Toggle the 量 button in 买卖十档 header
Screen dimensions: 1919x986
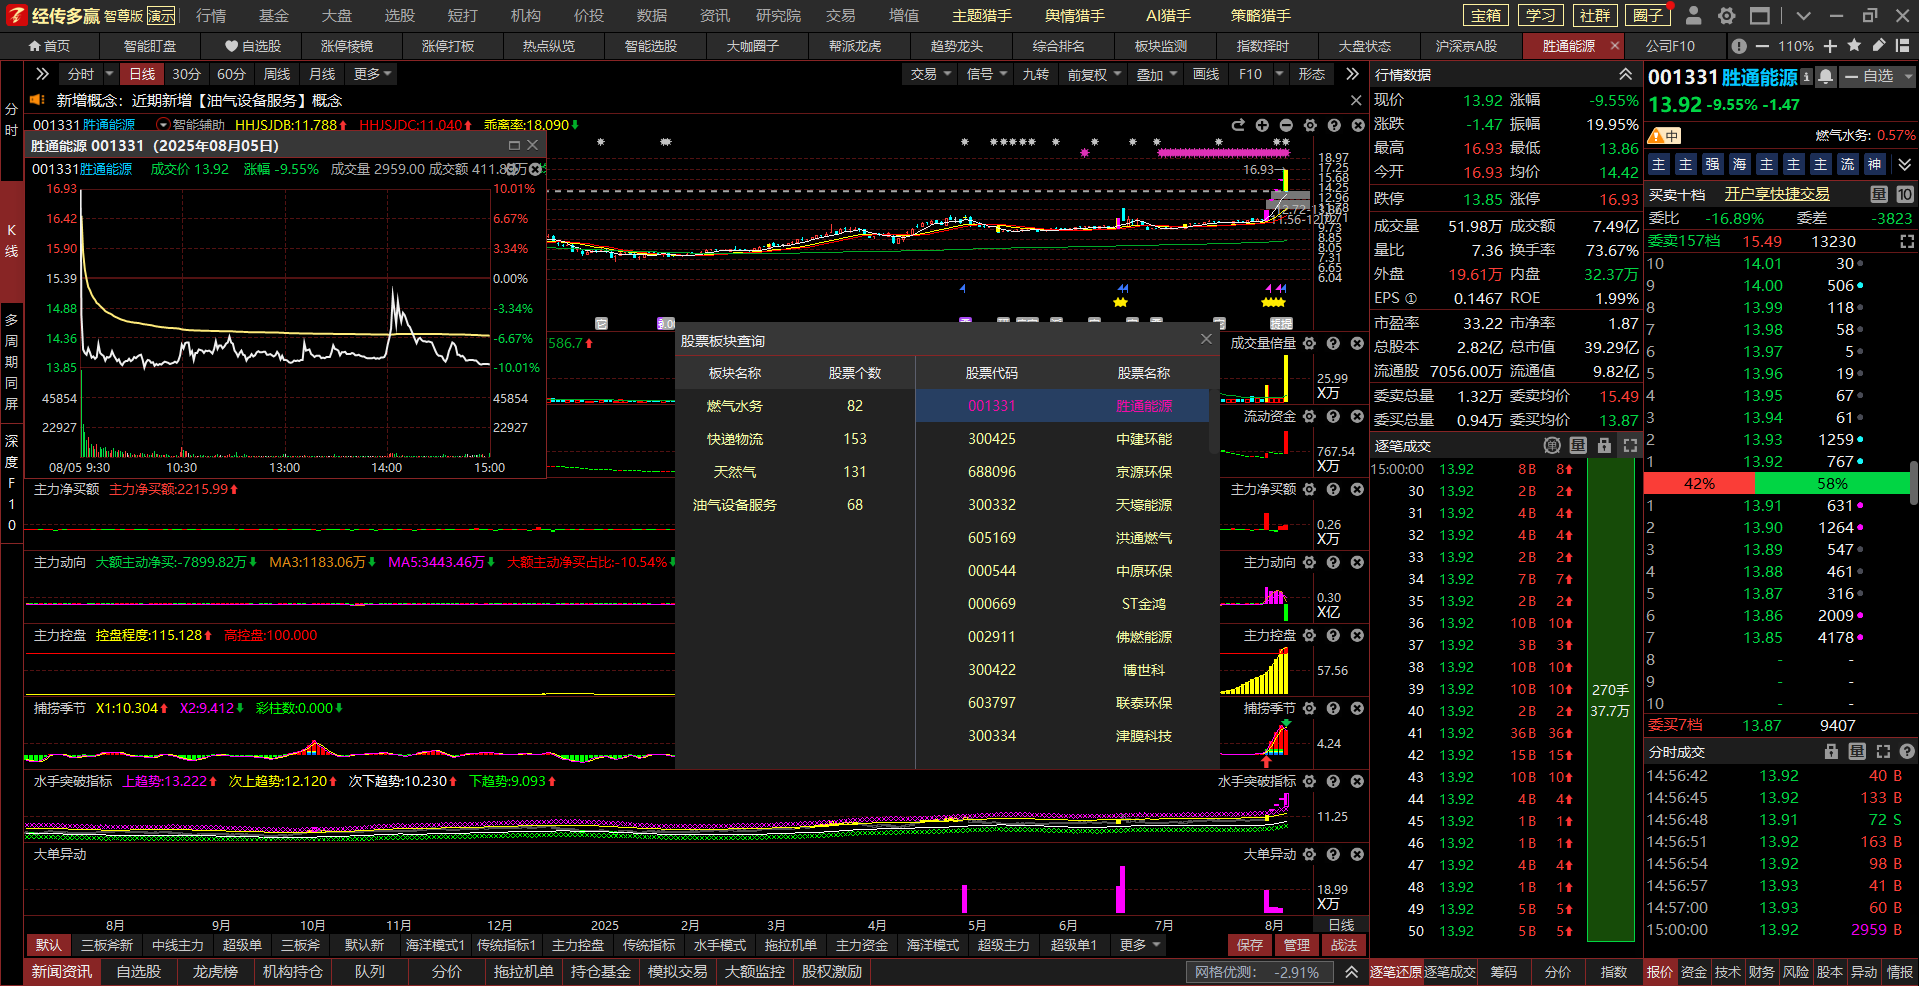pos(1879,194)
